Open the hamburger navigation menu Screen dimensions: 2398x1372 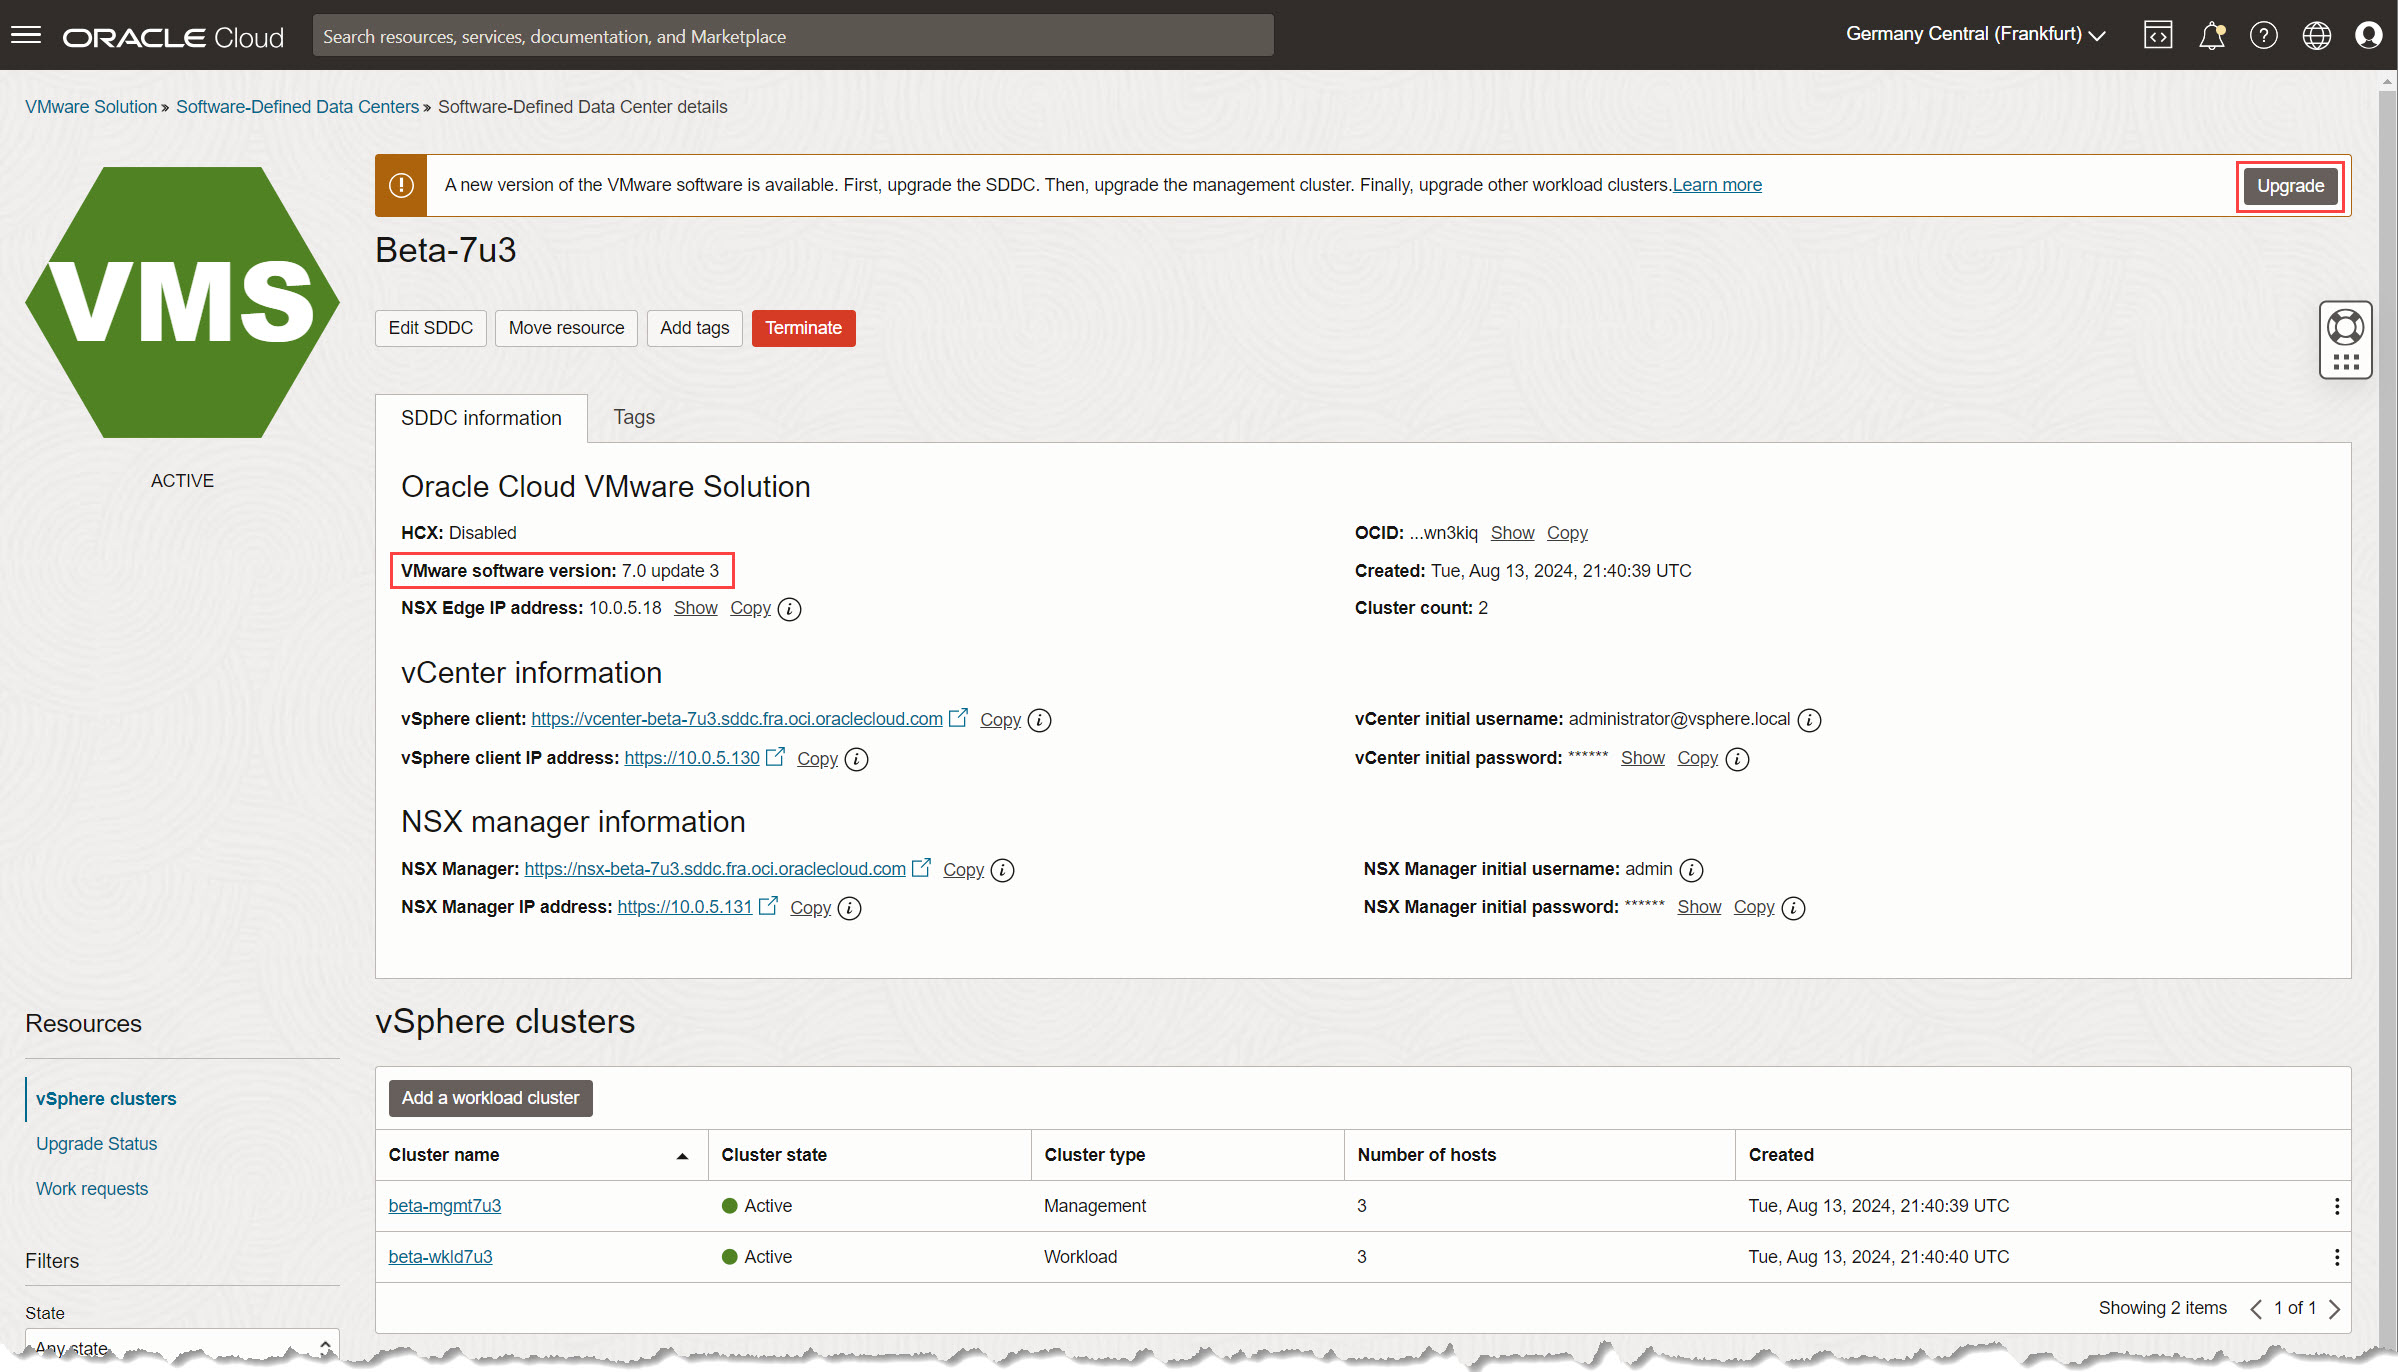click(x=26, y=36)
